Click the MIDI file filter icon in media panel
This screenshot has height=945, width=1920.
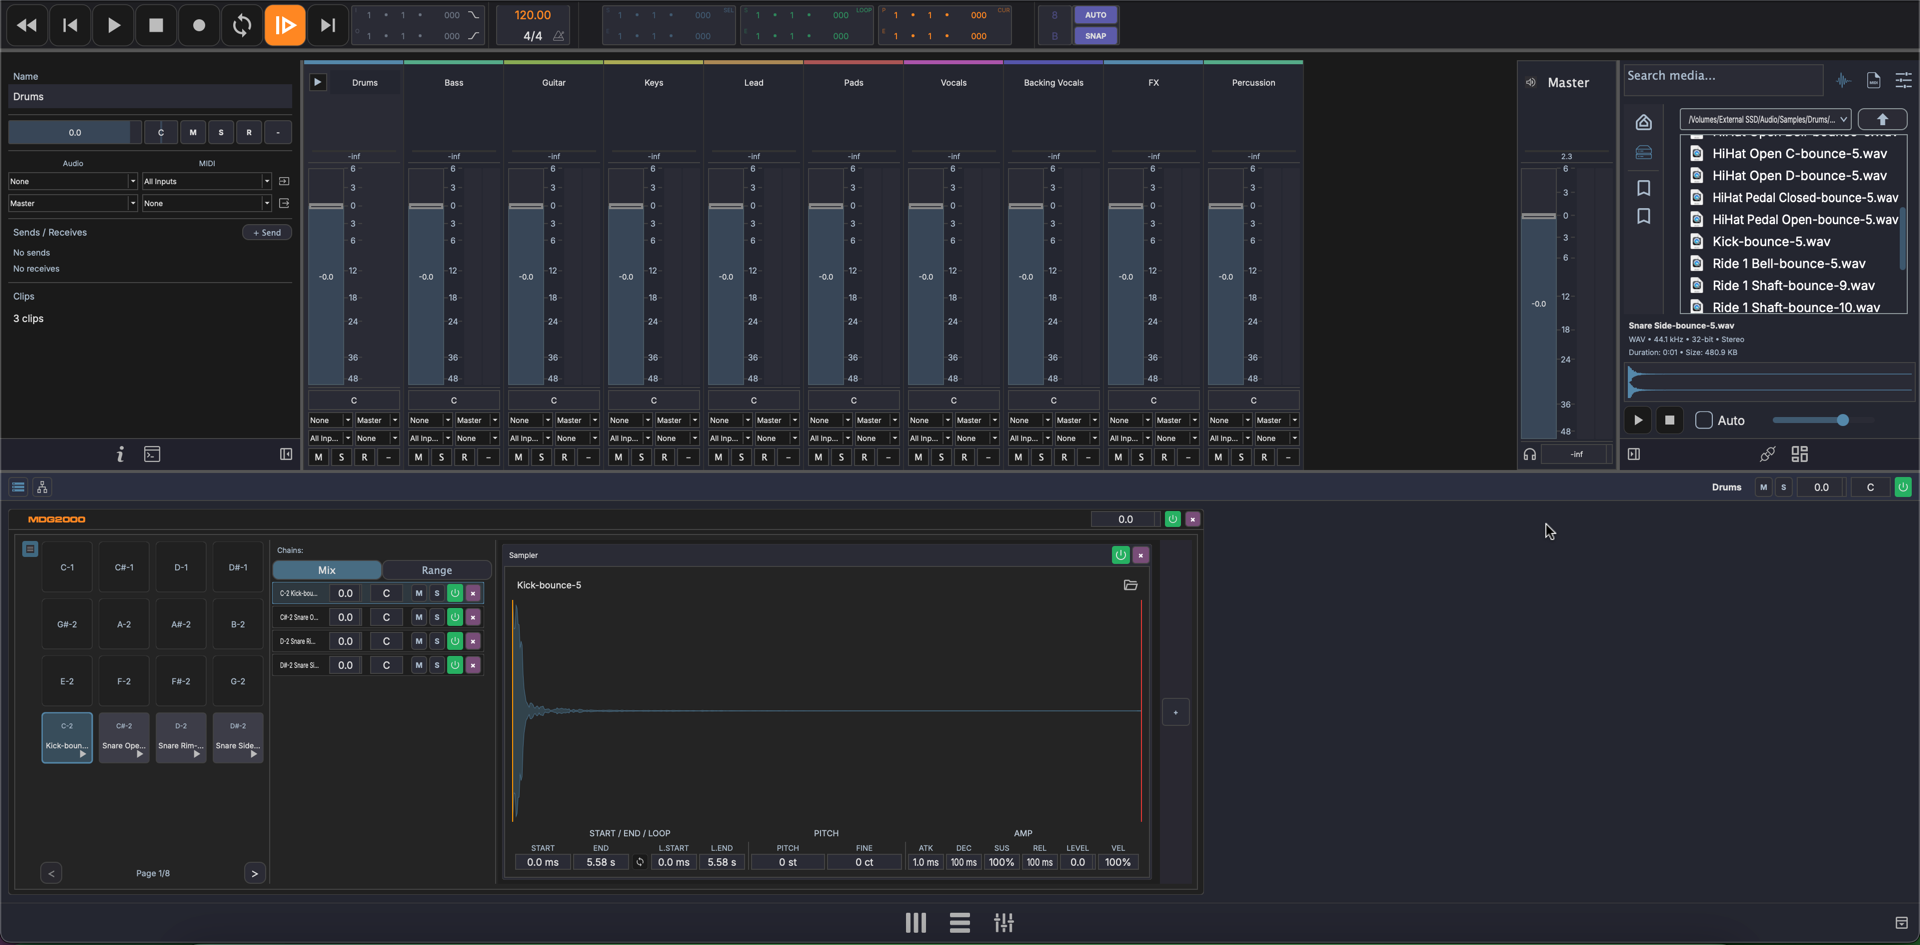point(1873,80)
